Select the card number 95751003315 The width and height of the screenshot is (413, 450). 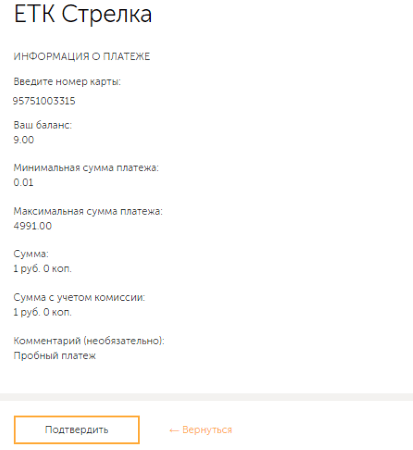[44, 101]
